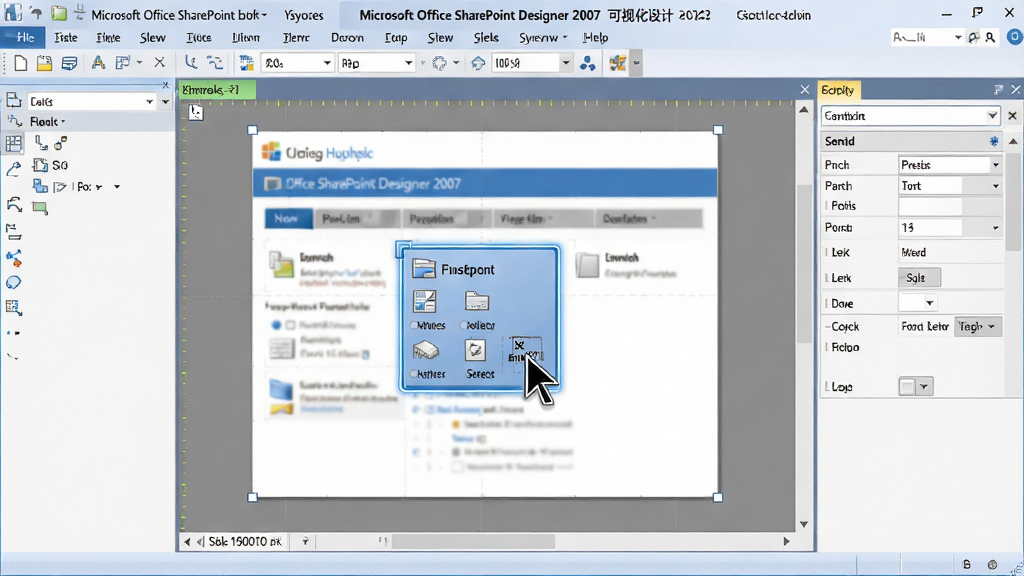Click the curved undo arrow toolbar icon
Viewport: 1024px width, 576px height.
(191, 63)
